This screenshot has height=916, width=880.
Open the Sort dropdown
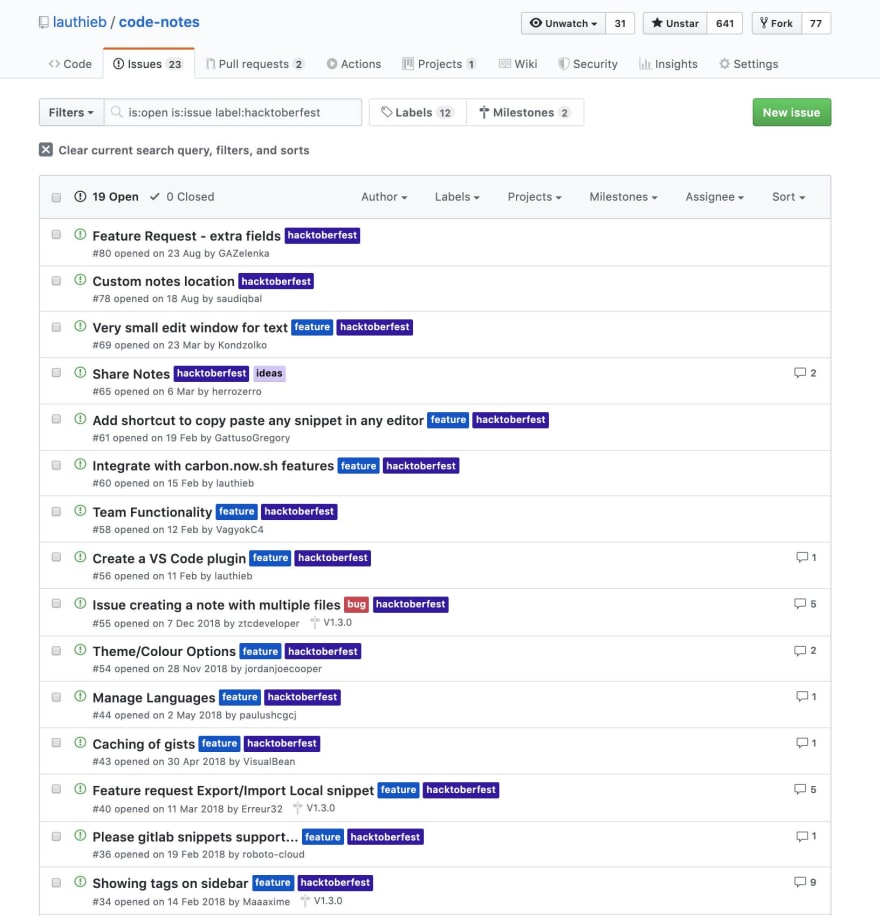788,197
